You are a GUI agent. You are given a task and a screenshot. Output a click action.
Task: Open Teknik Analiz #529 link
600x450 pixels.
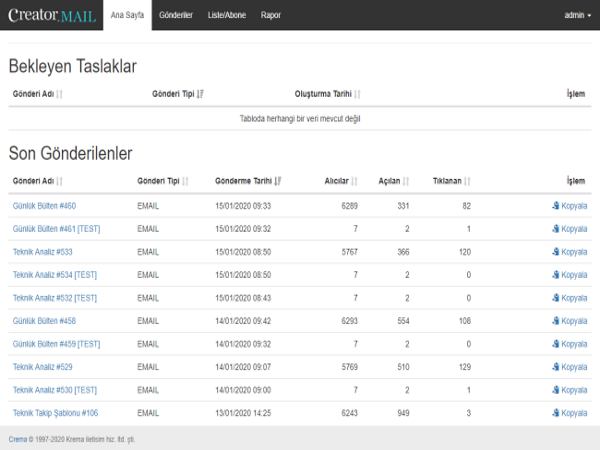tap(43, 367)
